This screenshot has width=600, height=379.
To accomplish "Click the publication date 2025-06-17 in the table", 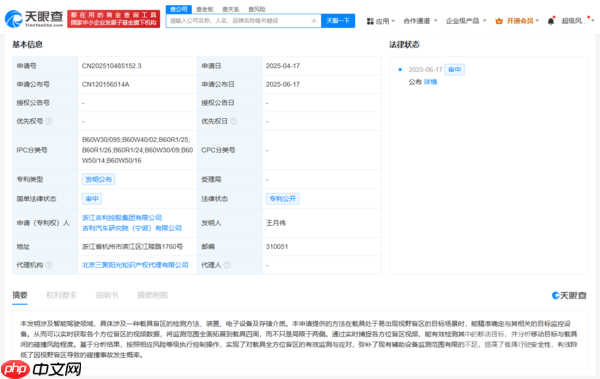I will coord(283,84).
